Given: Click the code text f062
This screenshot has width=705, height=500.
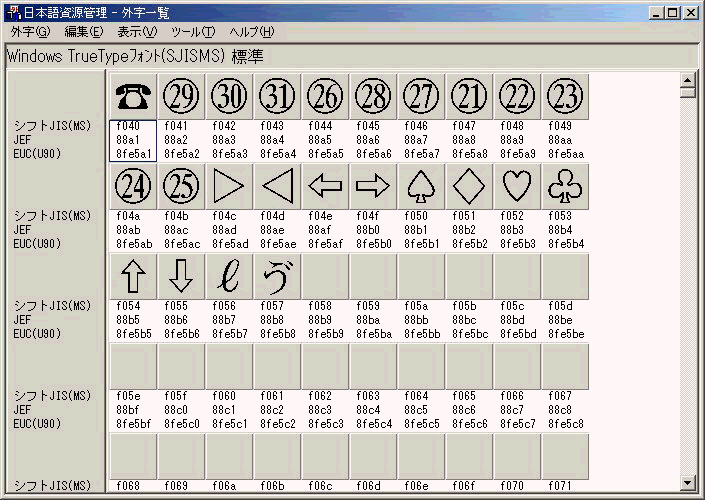Looking at the screenshot, I should (320, 396).
